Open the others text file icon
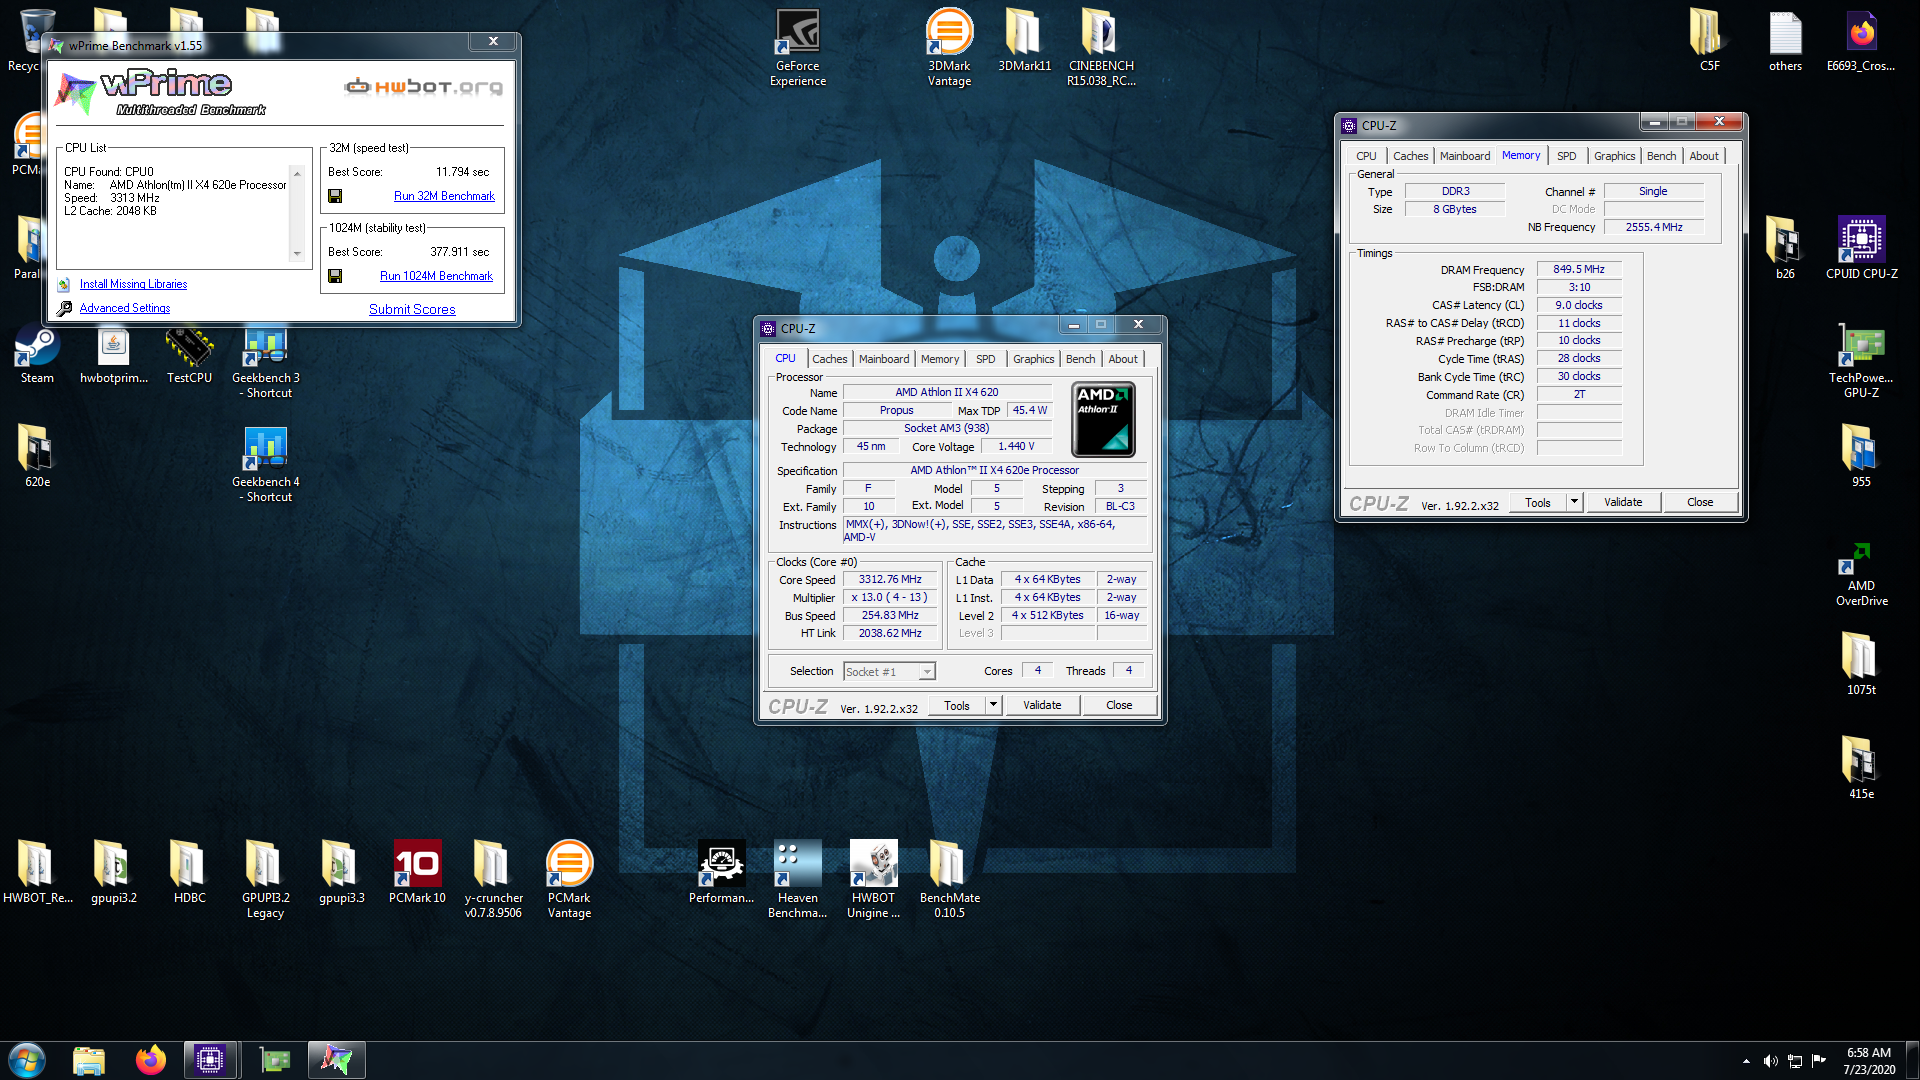Viewport: 1920px width, 1080px height. coord(1785,40)
